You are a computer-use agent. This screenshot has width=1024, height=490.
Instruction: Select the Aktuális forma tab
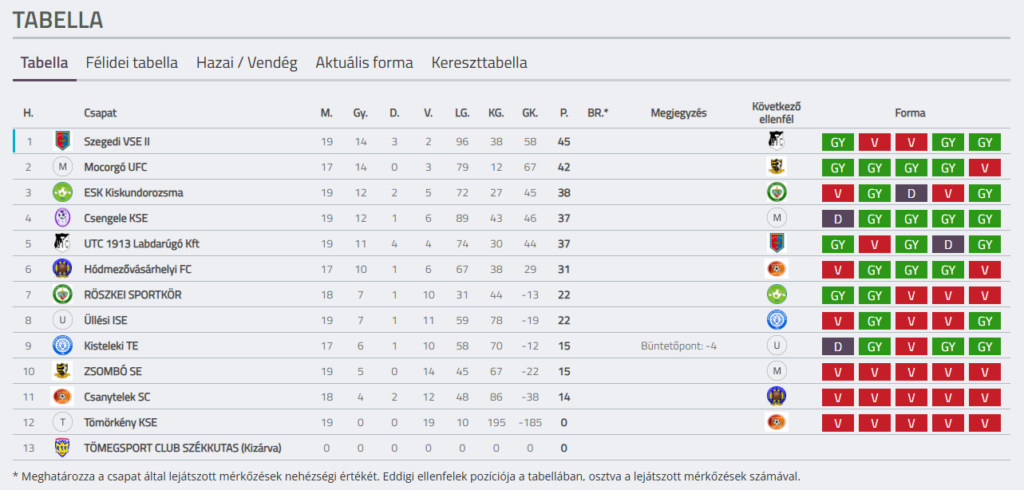point(364,63)
